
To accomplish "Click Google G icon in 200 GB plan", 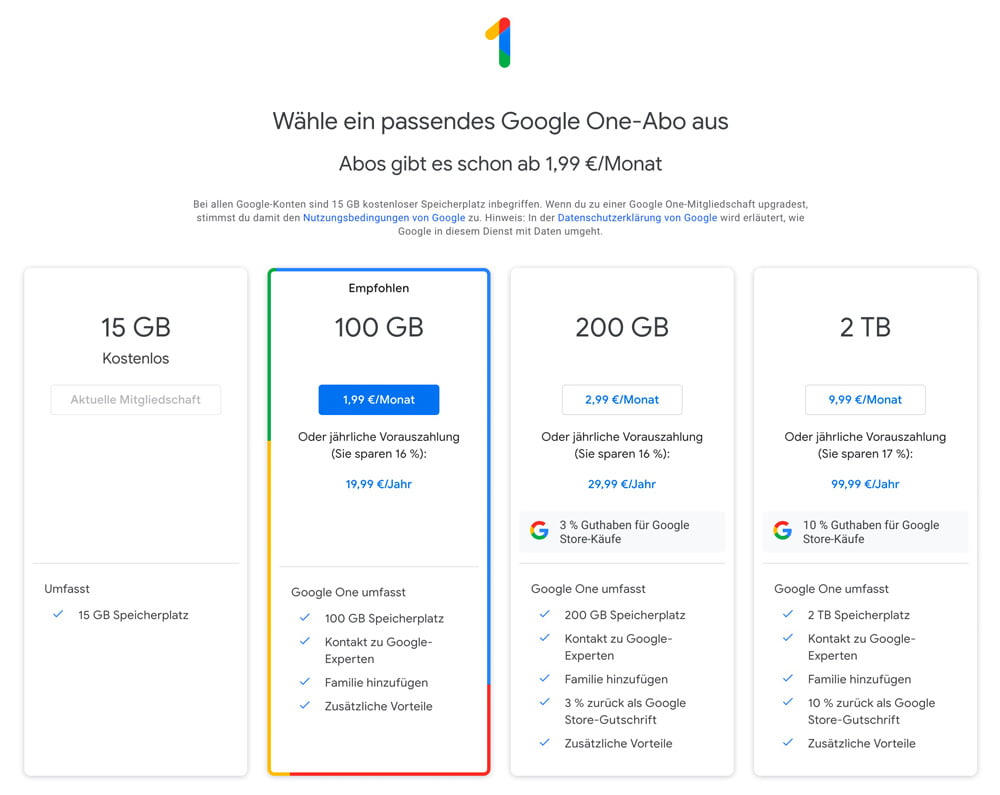I will [x=540, y=530].
